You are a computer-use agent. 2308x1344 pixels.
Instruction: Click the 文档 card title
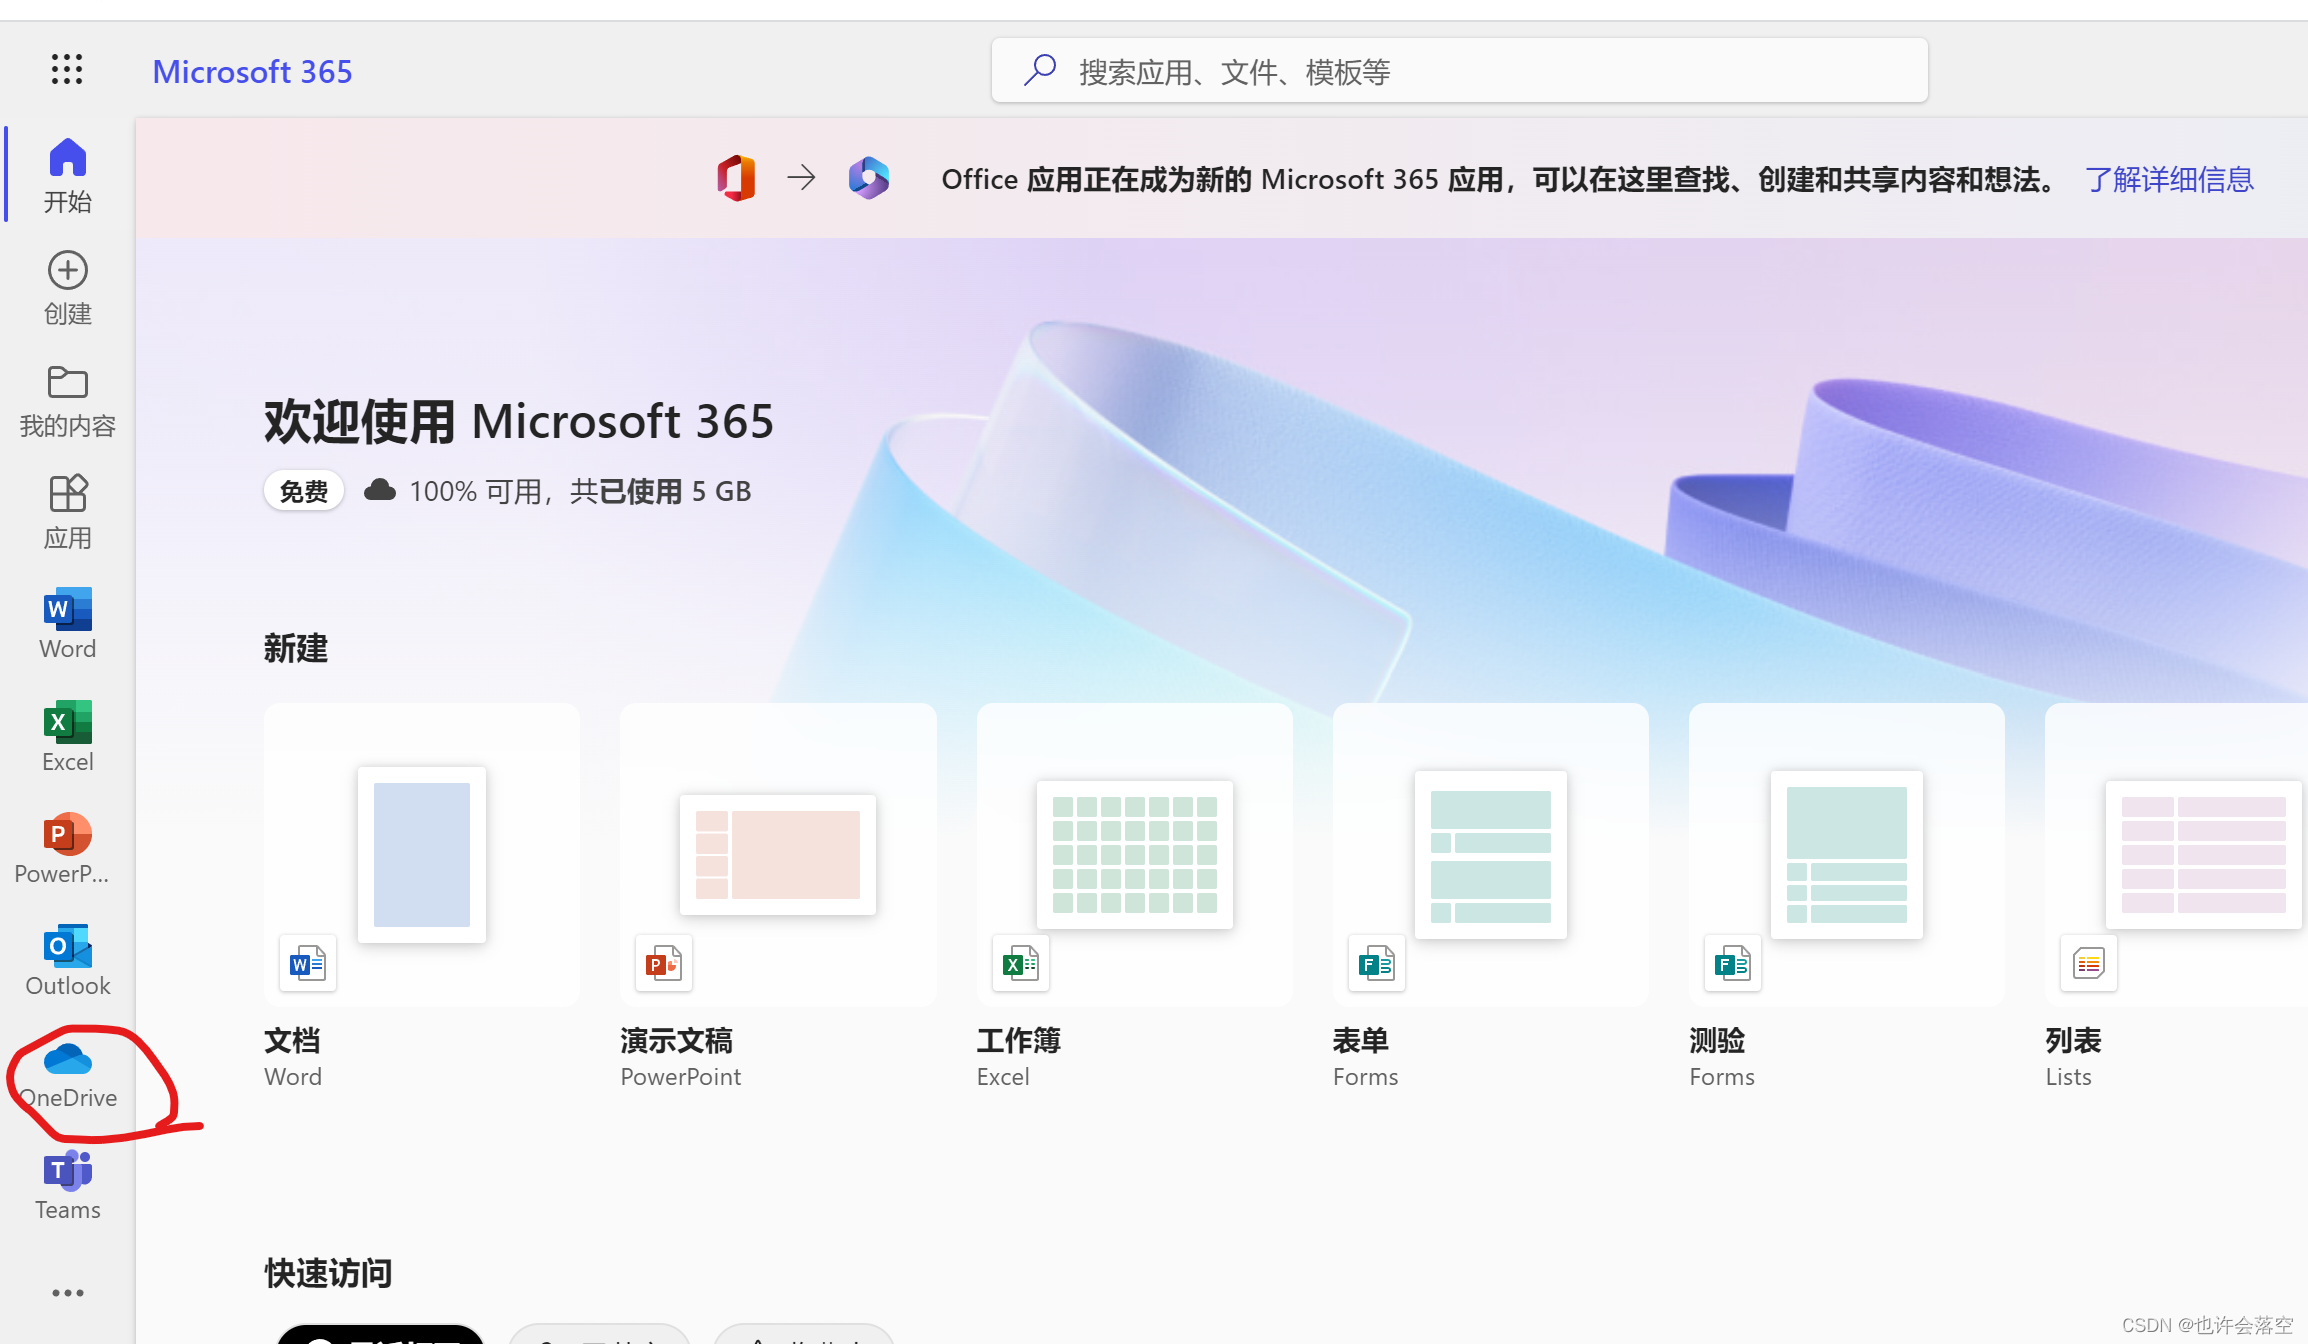point(292,1040)
